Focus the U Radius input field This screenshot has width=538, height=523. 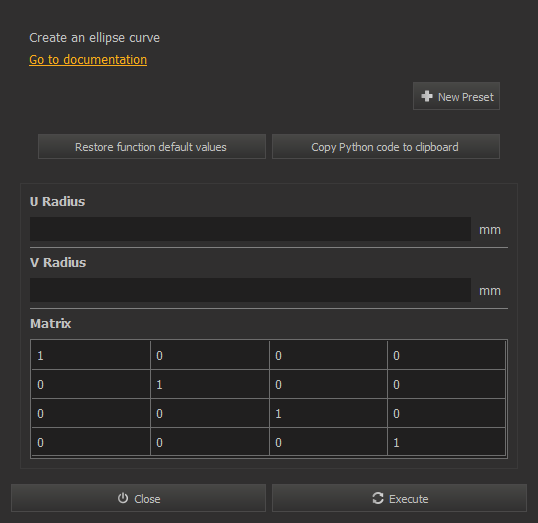tap(250, 229)
